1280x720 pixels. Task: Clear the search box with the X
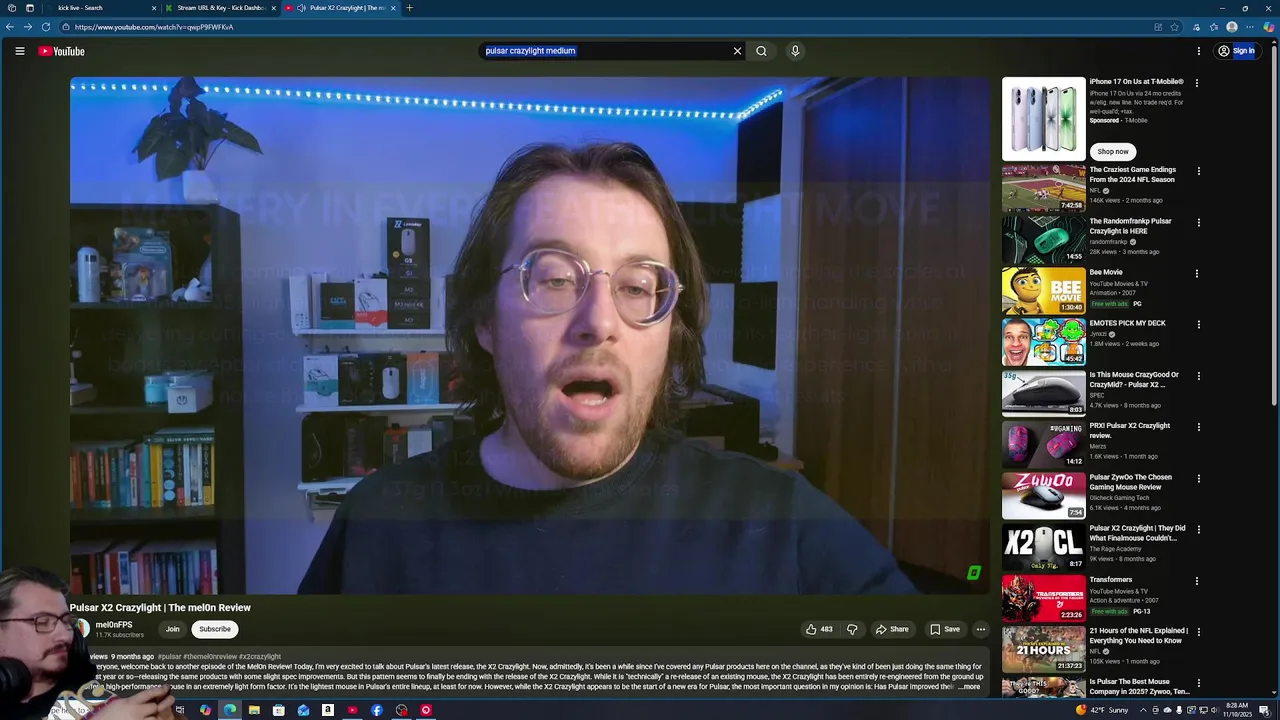[737, 51]
